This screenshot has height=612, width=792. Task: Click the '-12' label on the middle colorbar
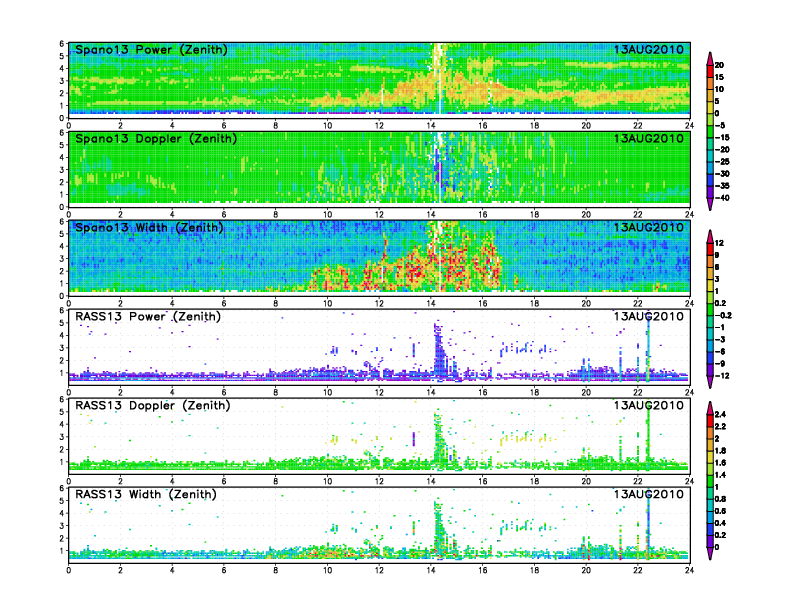click(x=722, y=376)
